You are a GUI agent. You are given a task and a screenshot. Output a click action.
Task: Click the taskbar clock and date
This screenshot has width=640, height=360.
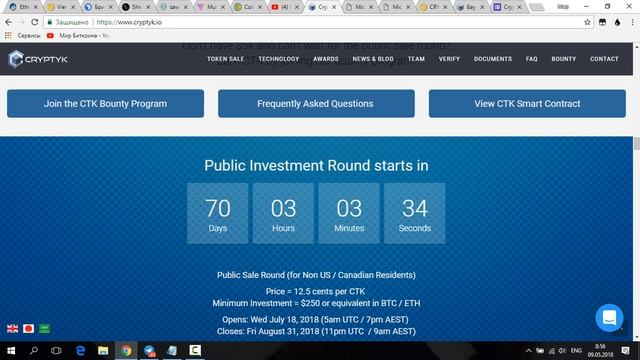click(x=600, y=351)
